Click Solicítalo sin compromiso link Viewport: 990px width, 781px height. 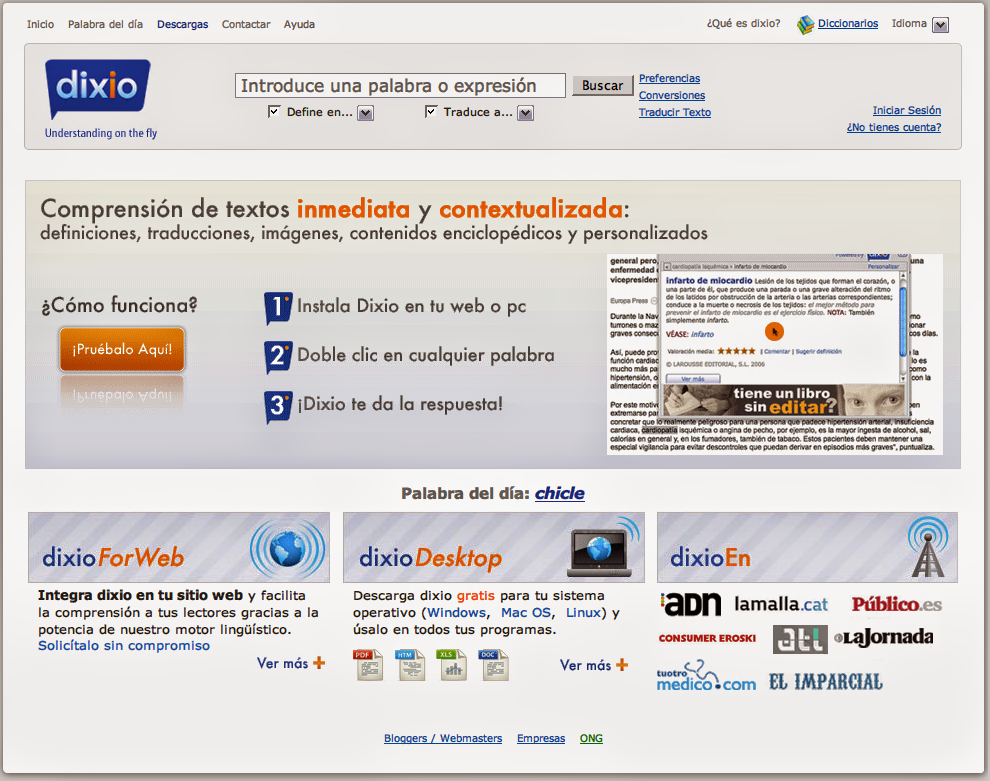coord(124,646)
